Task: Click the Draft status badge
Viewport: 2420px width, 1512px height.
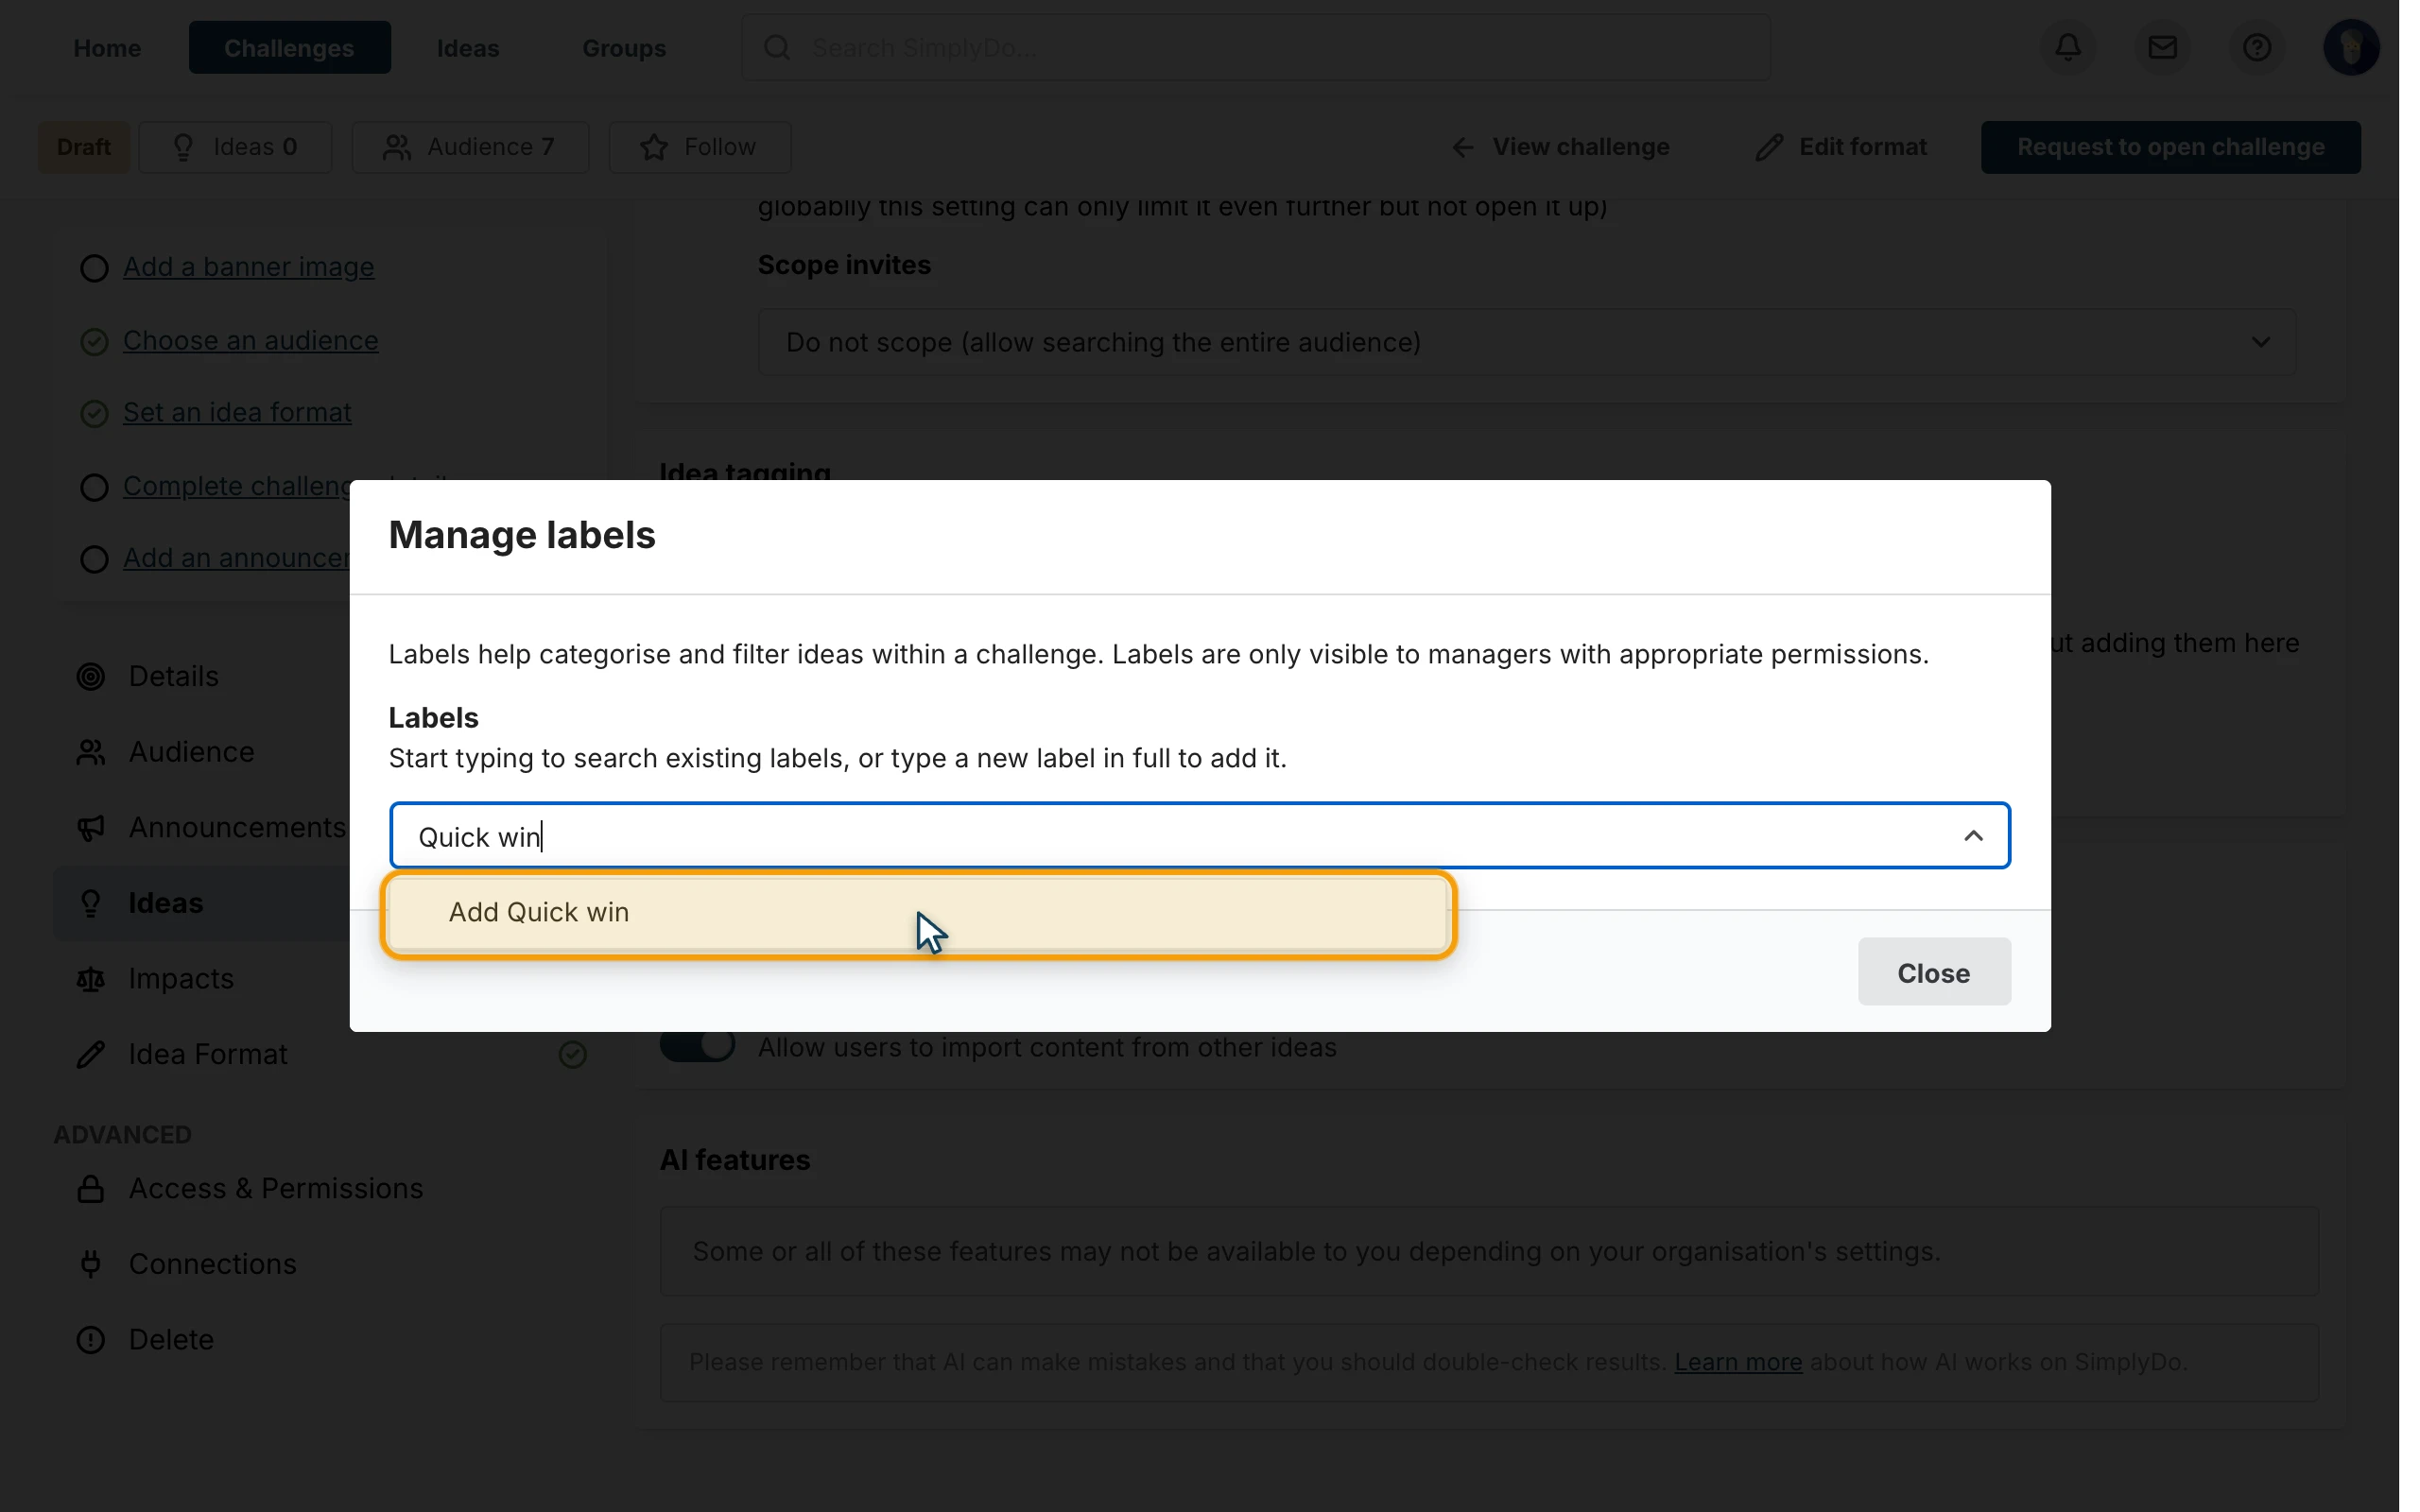Action: [84, 147]
